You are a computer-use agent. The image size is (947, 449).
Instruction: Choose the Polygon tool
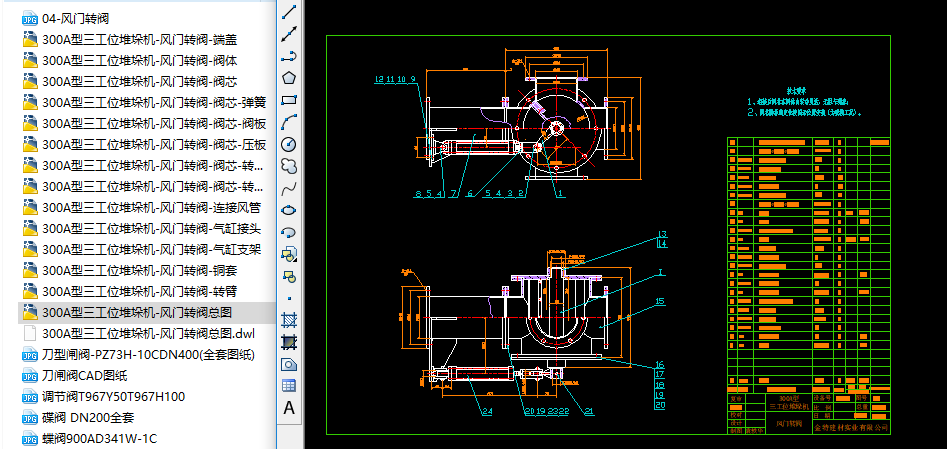tap(289, 78)
